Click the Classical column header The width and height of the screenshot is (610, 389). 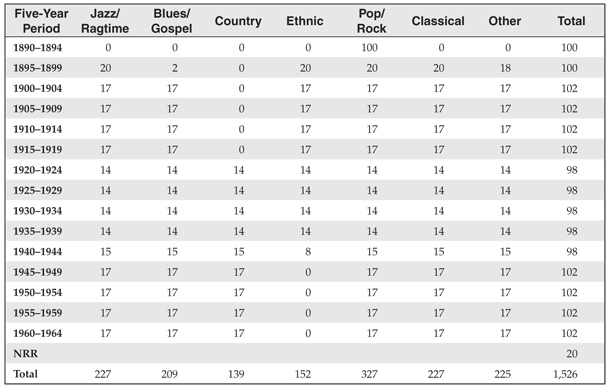coord(438,21)
